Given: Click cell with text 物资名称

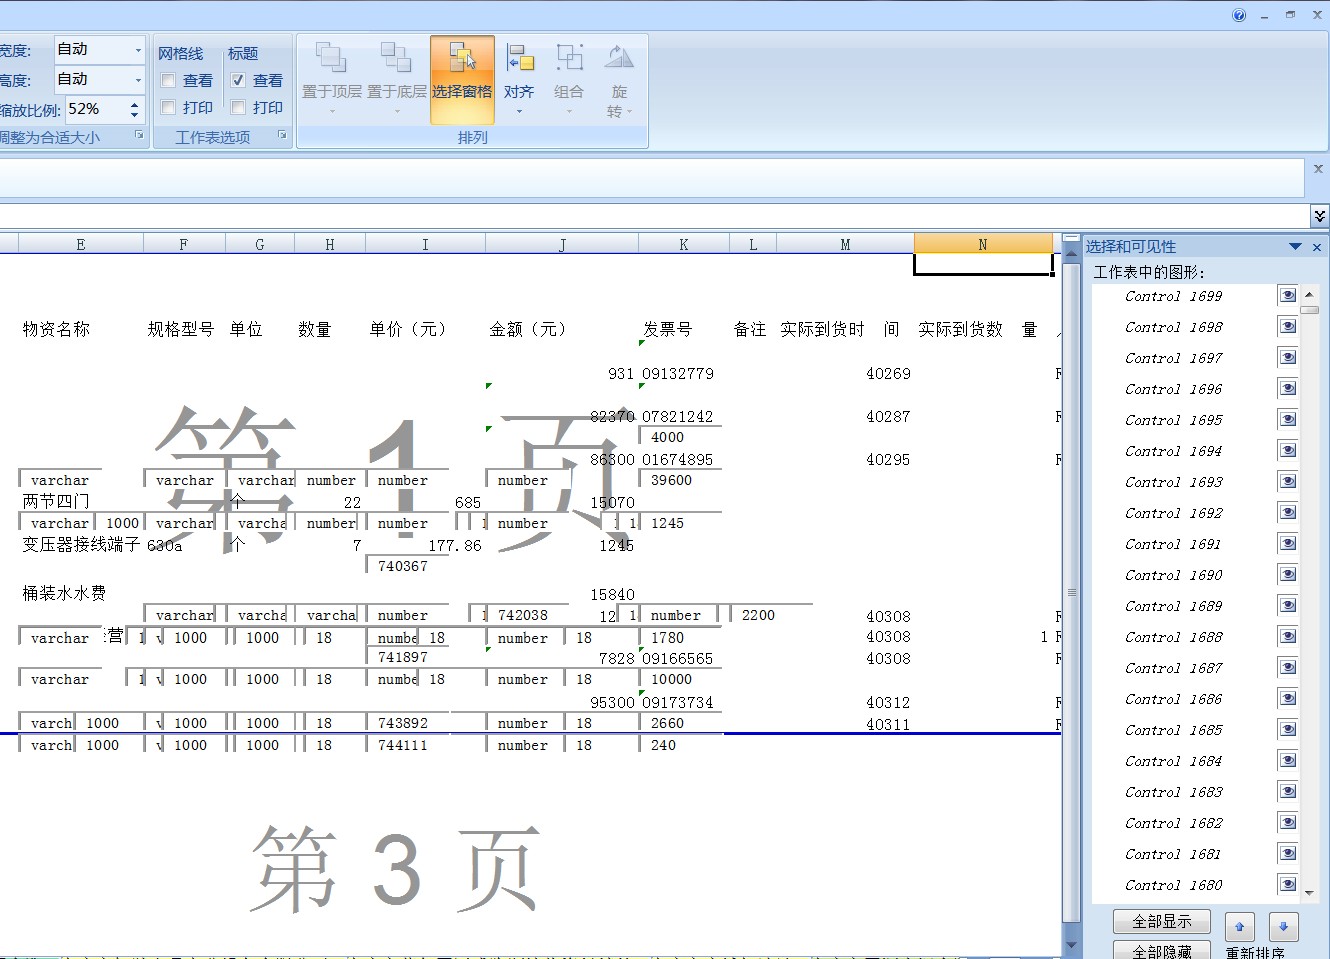Looking at the screenshot, I should [56, 329].
